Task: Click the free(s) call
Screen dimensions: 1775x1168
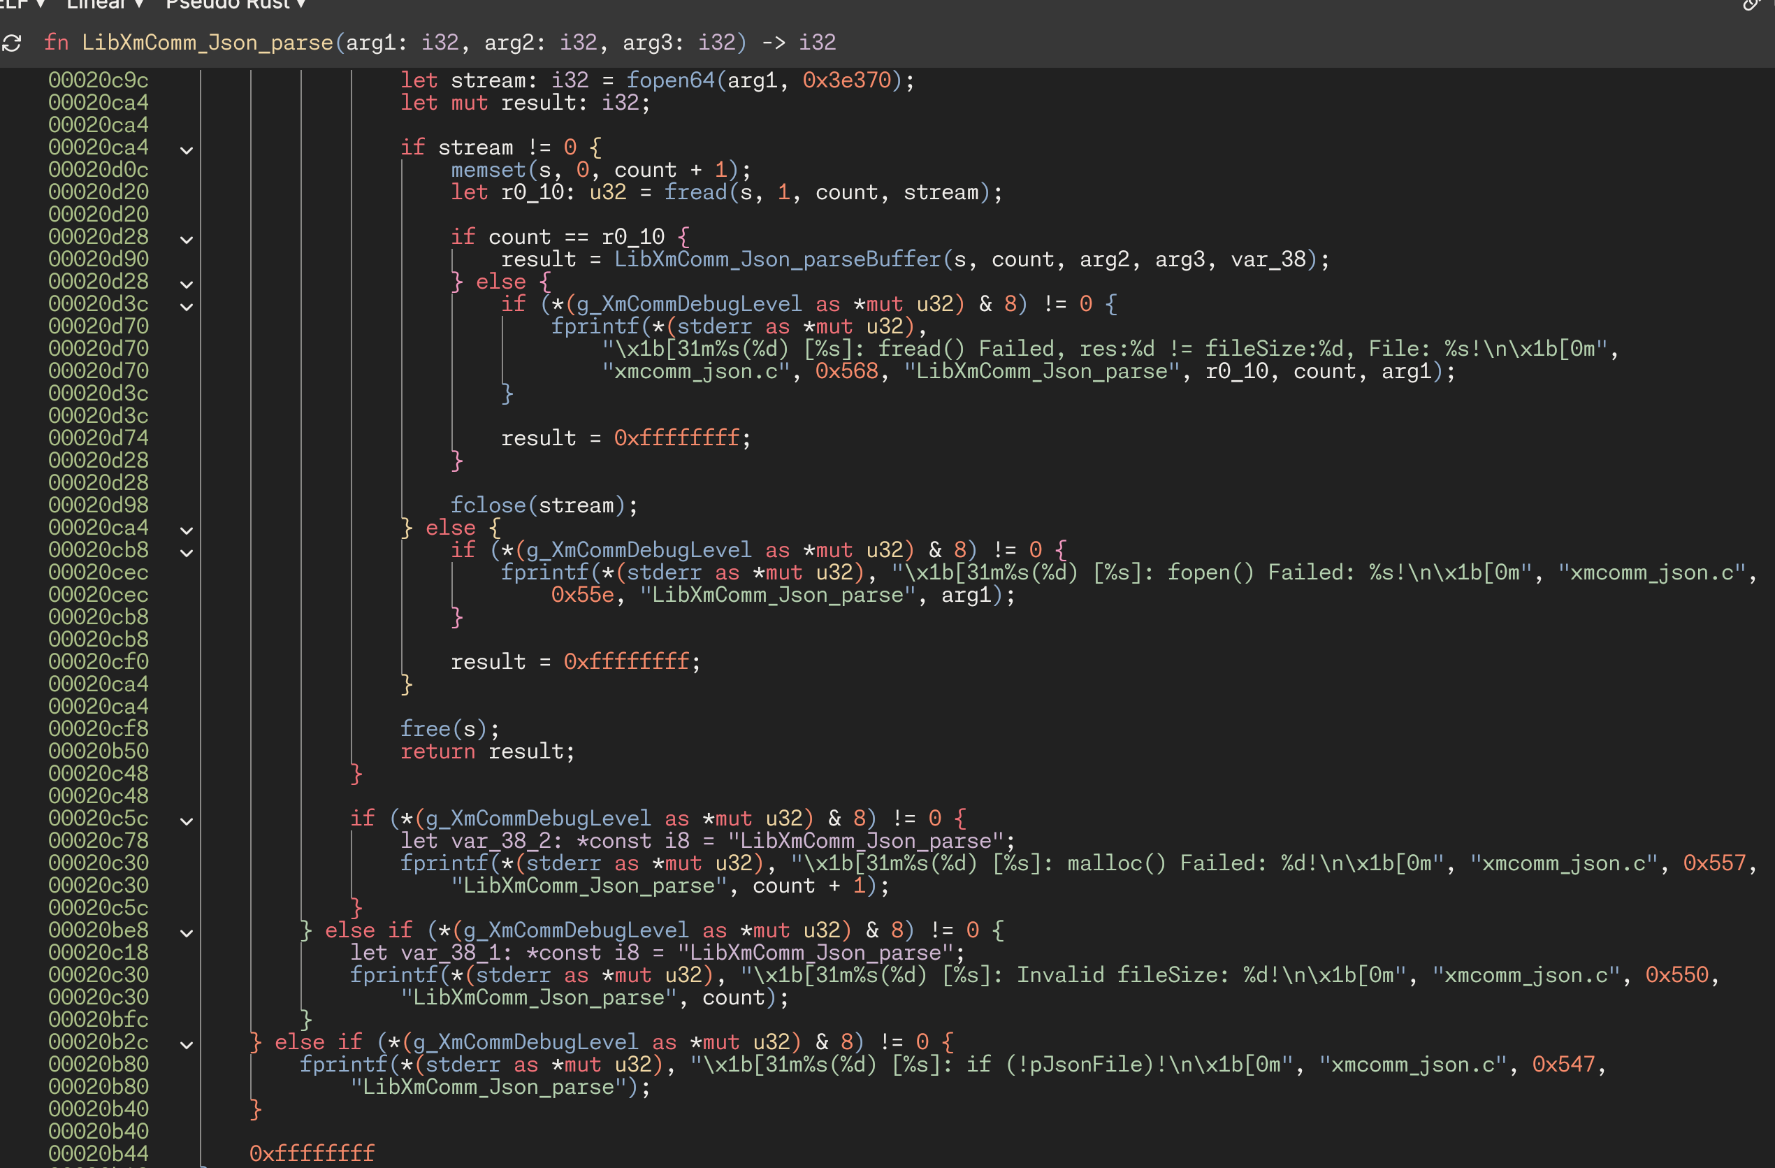Action: click(x=449, y=729)
